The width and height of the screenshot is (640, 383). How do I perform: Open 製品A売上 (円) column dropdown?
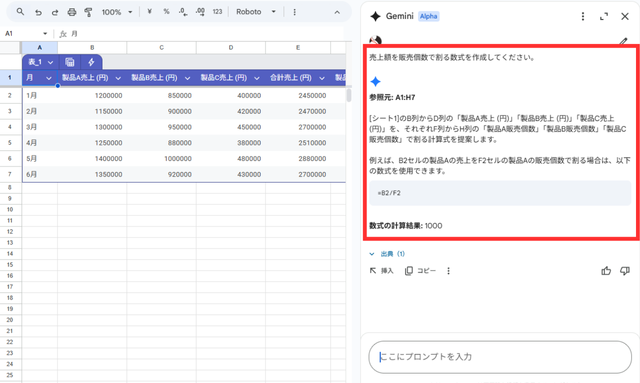(x=118, y=78)
